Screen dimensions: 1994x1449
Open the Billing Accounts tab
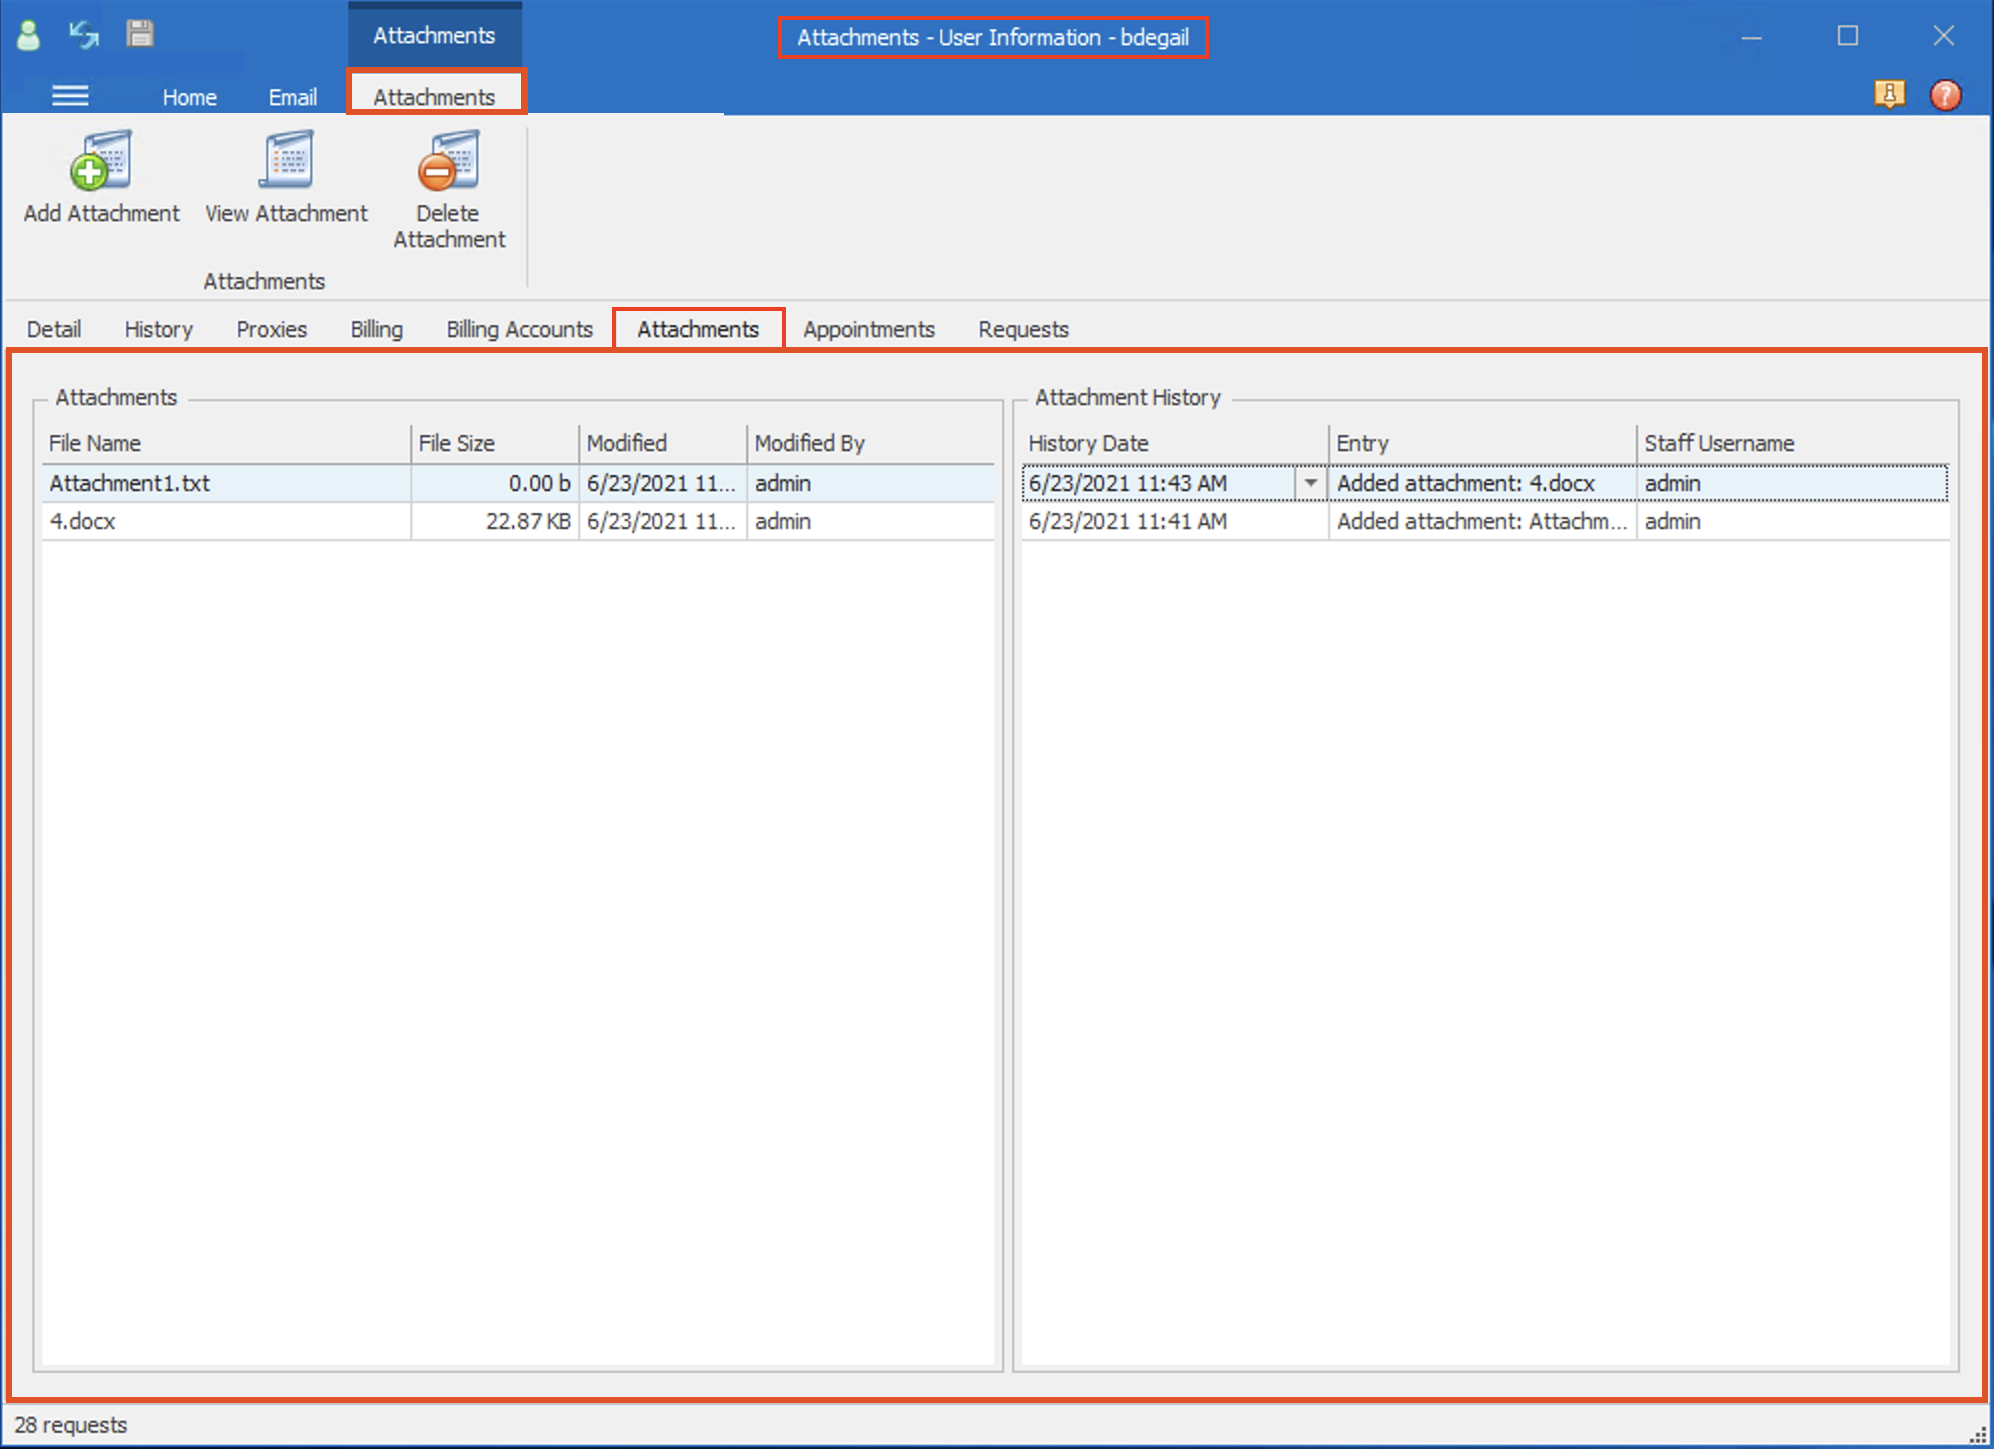coord(519,329)
